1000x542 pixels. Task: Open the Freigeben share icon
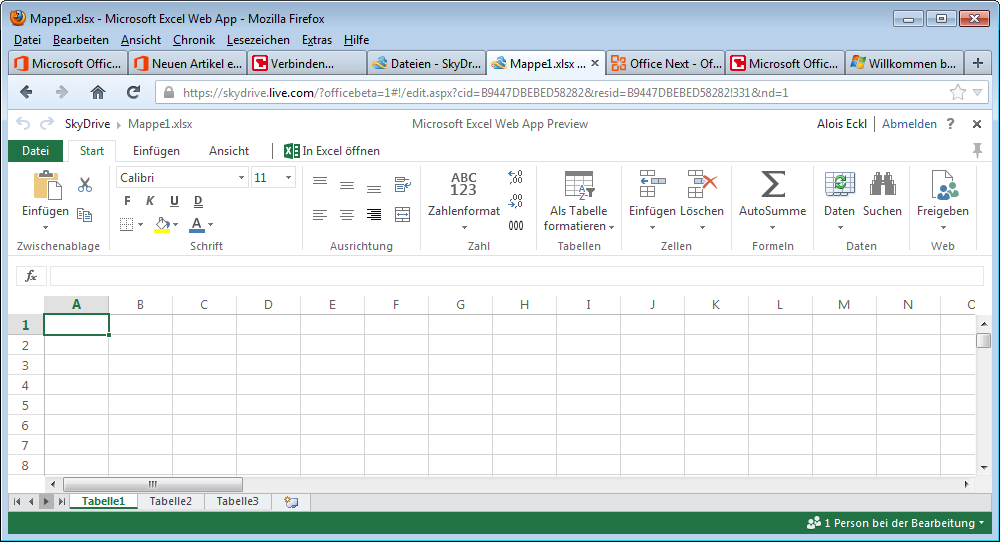tap(943, 184)
